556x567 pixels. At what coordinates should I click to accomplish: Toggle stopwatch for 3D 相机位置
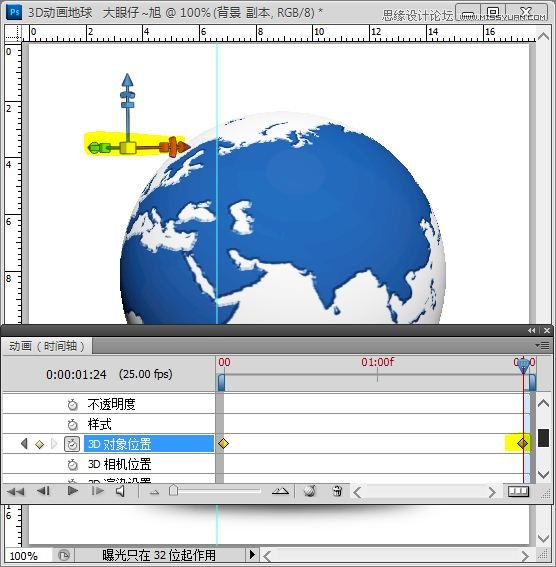coord(73,464)
